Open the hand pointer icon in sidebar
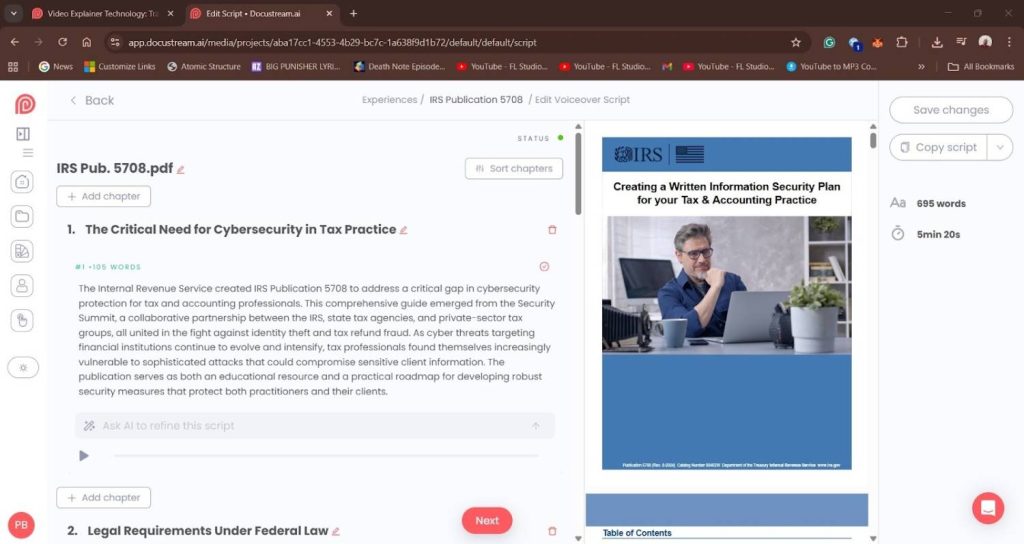1024x544 pixels. click(22, 321)
